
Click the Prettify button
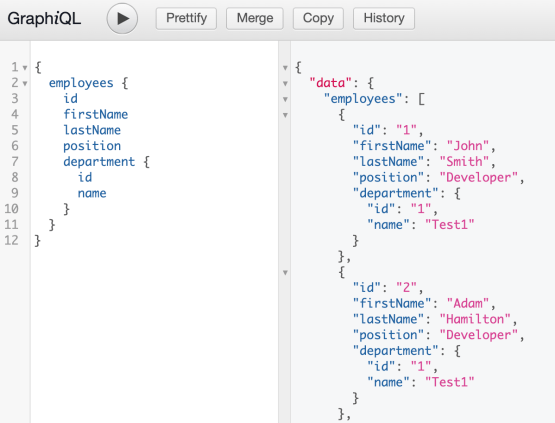coord(186,18)
